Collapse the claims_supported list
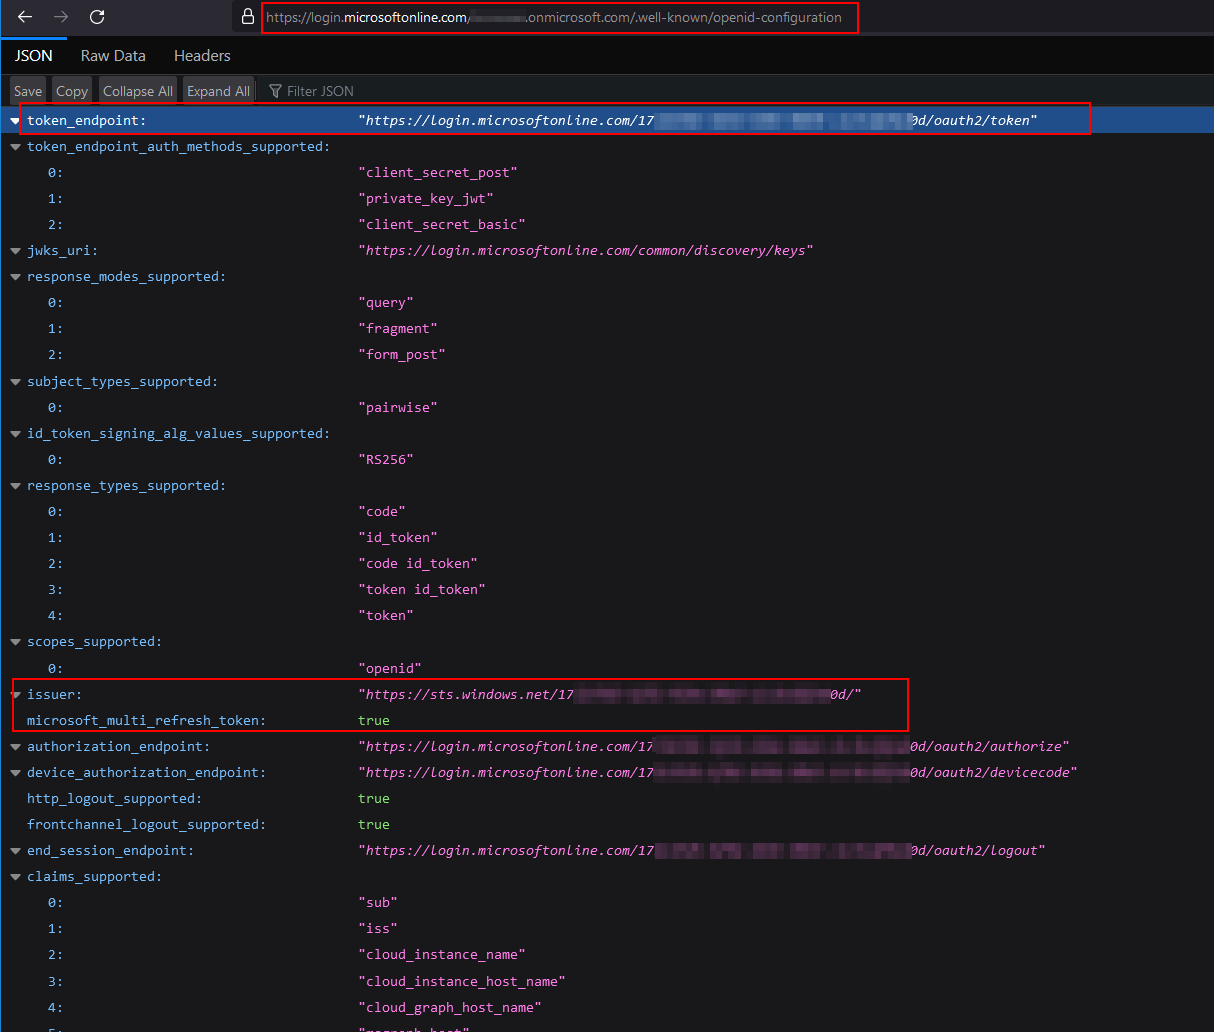Screen dimensions: 1214x1032 click(x=15, y=877)
